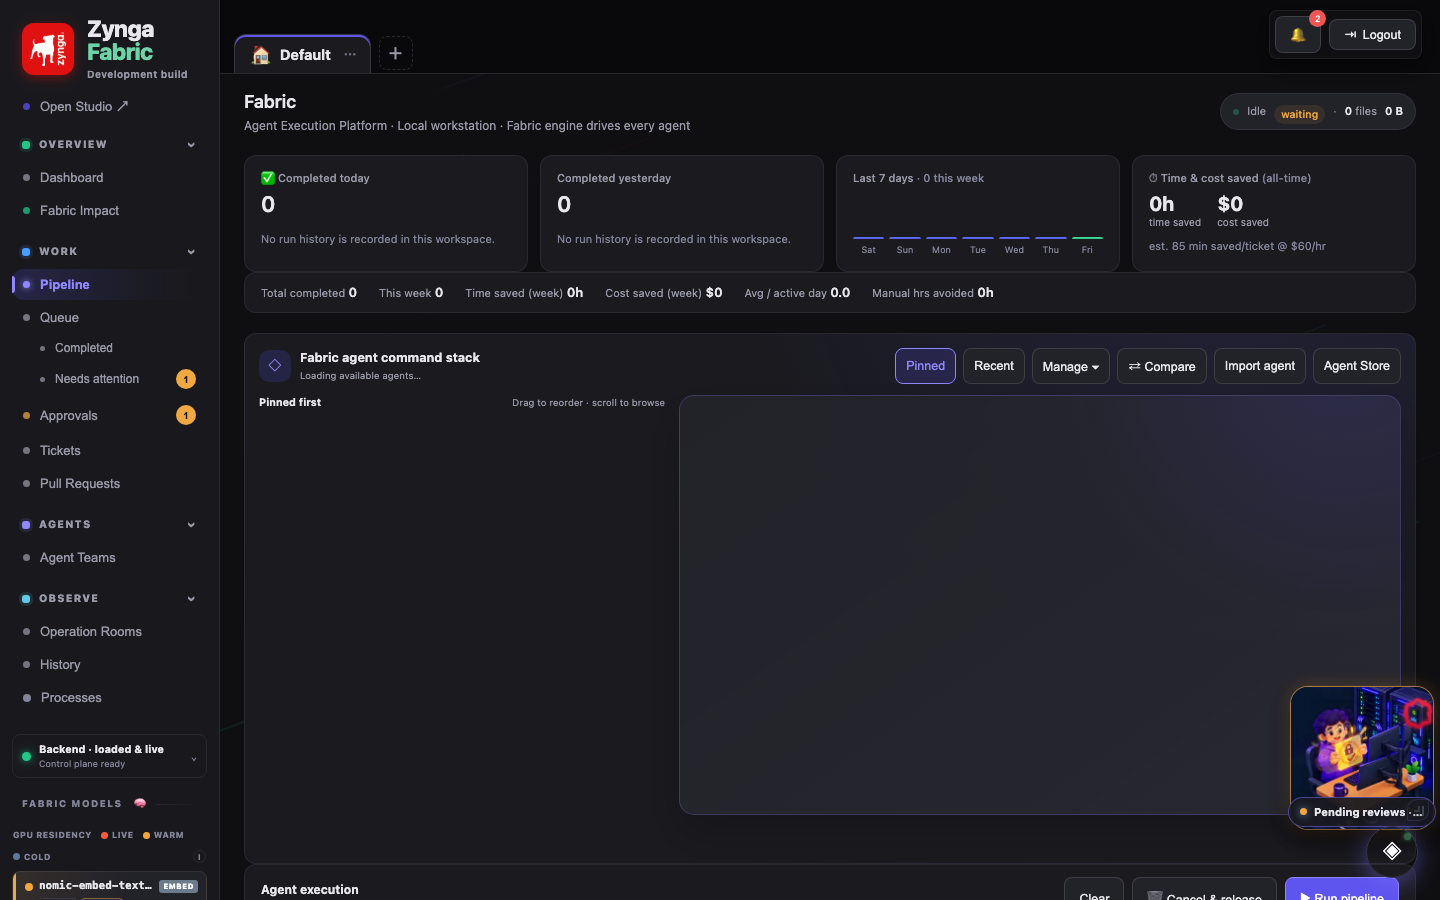Screen dimensions: 1440x900
Task: Open Studio link in sidebar
Action: point(84,107)
